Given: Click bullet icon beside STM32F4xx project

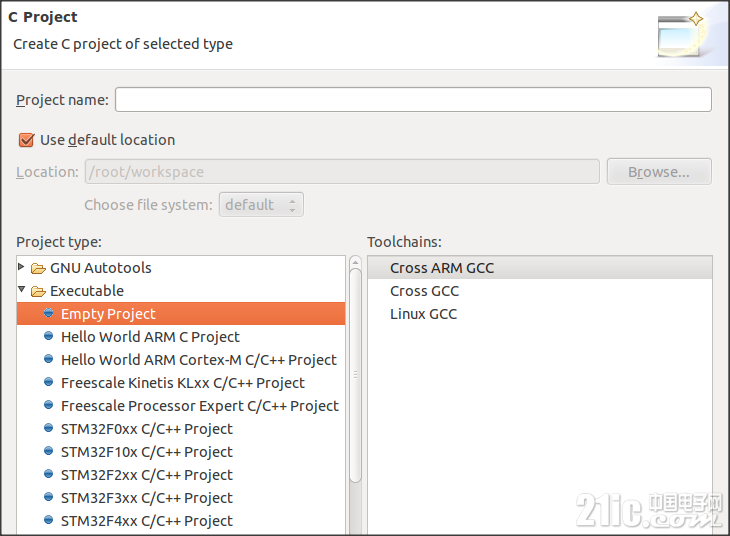Looking at the screenshot, I should (48, 519).
